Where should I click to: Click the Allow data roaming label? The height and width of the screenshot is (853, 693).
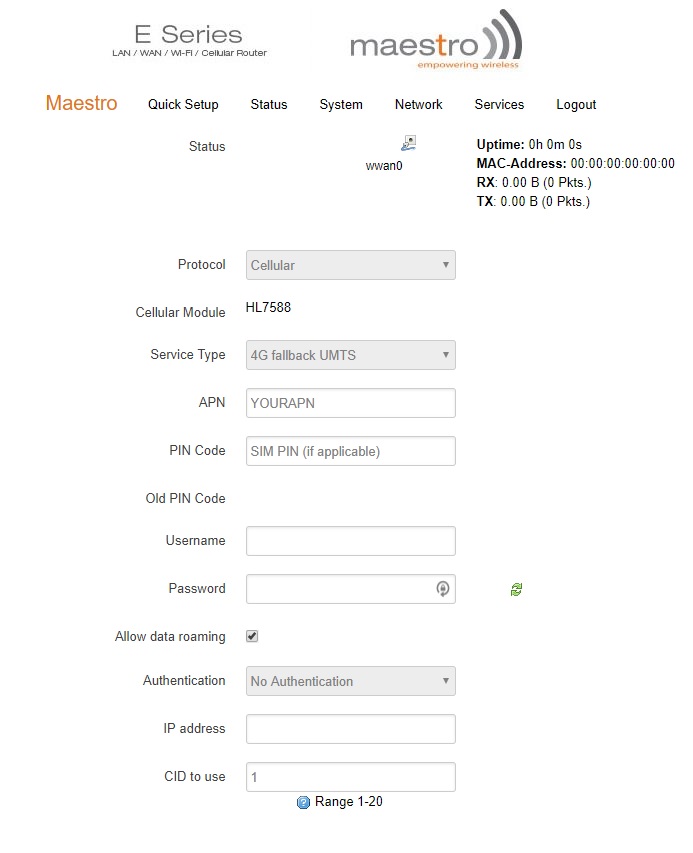(x=170, y=636)
